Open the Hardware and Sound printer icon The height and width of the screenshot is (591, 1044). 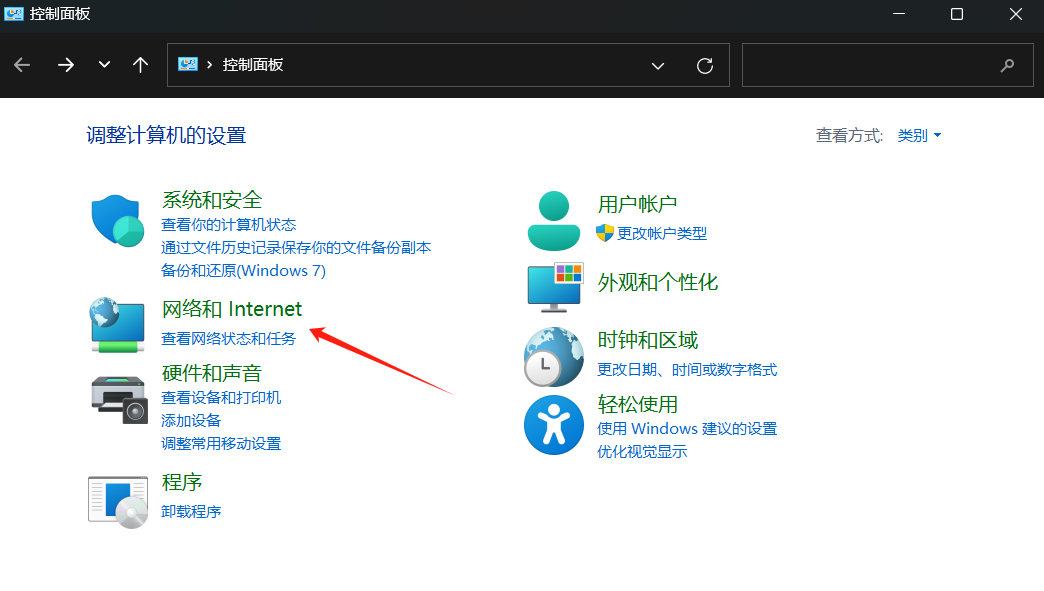119,399
